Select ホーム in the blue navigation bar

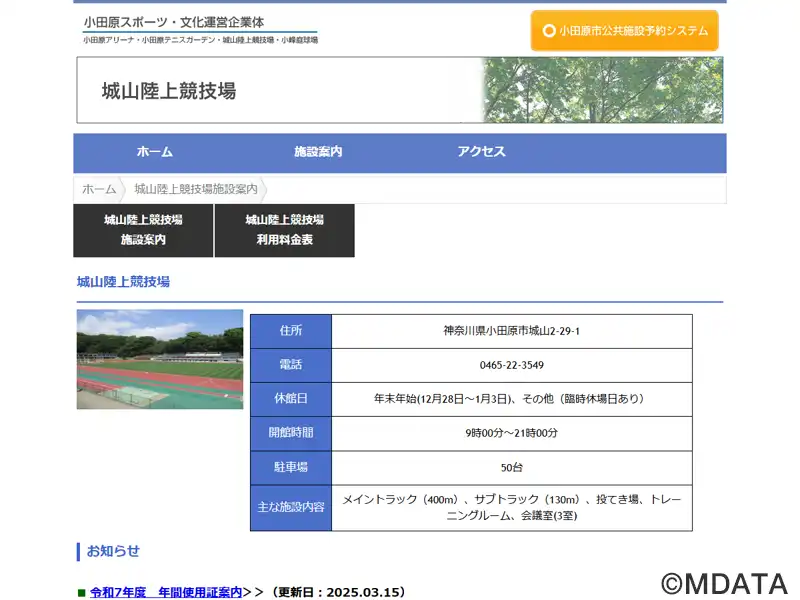(154, 152)
